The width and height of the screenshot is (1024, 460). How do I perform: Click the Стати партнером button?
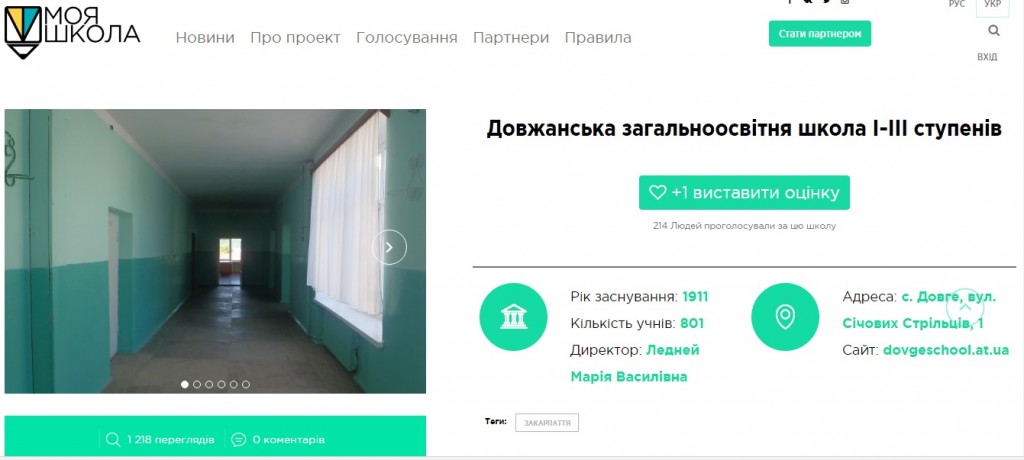pos(820,34)
